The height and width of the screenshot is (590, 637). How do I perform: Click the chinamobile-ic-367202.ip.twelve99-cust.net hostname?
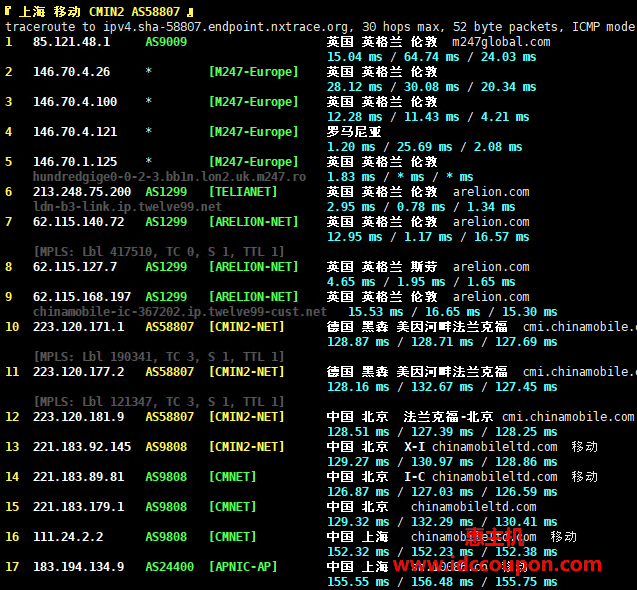click(x=180, y=312)
